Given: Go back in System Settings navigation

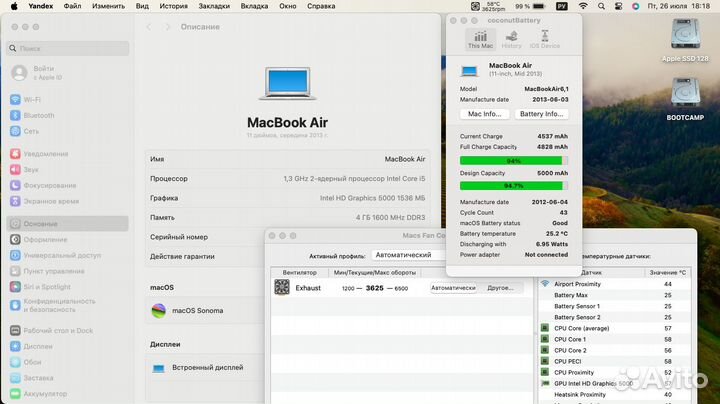Looking at the screenshot, I should pyautogui.click(x=149, y=27).
